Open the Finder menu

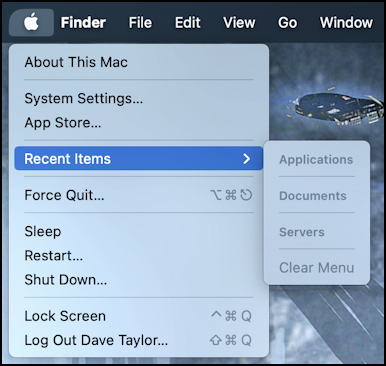tap(83, 23)
